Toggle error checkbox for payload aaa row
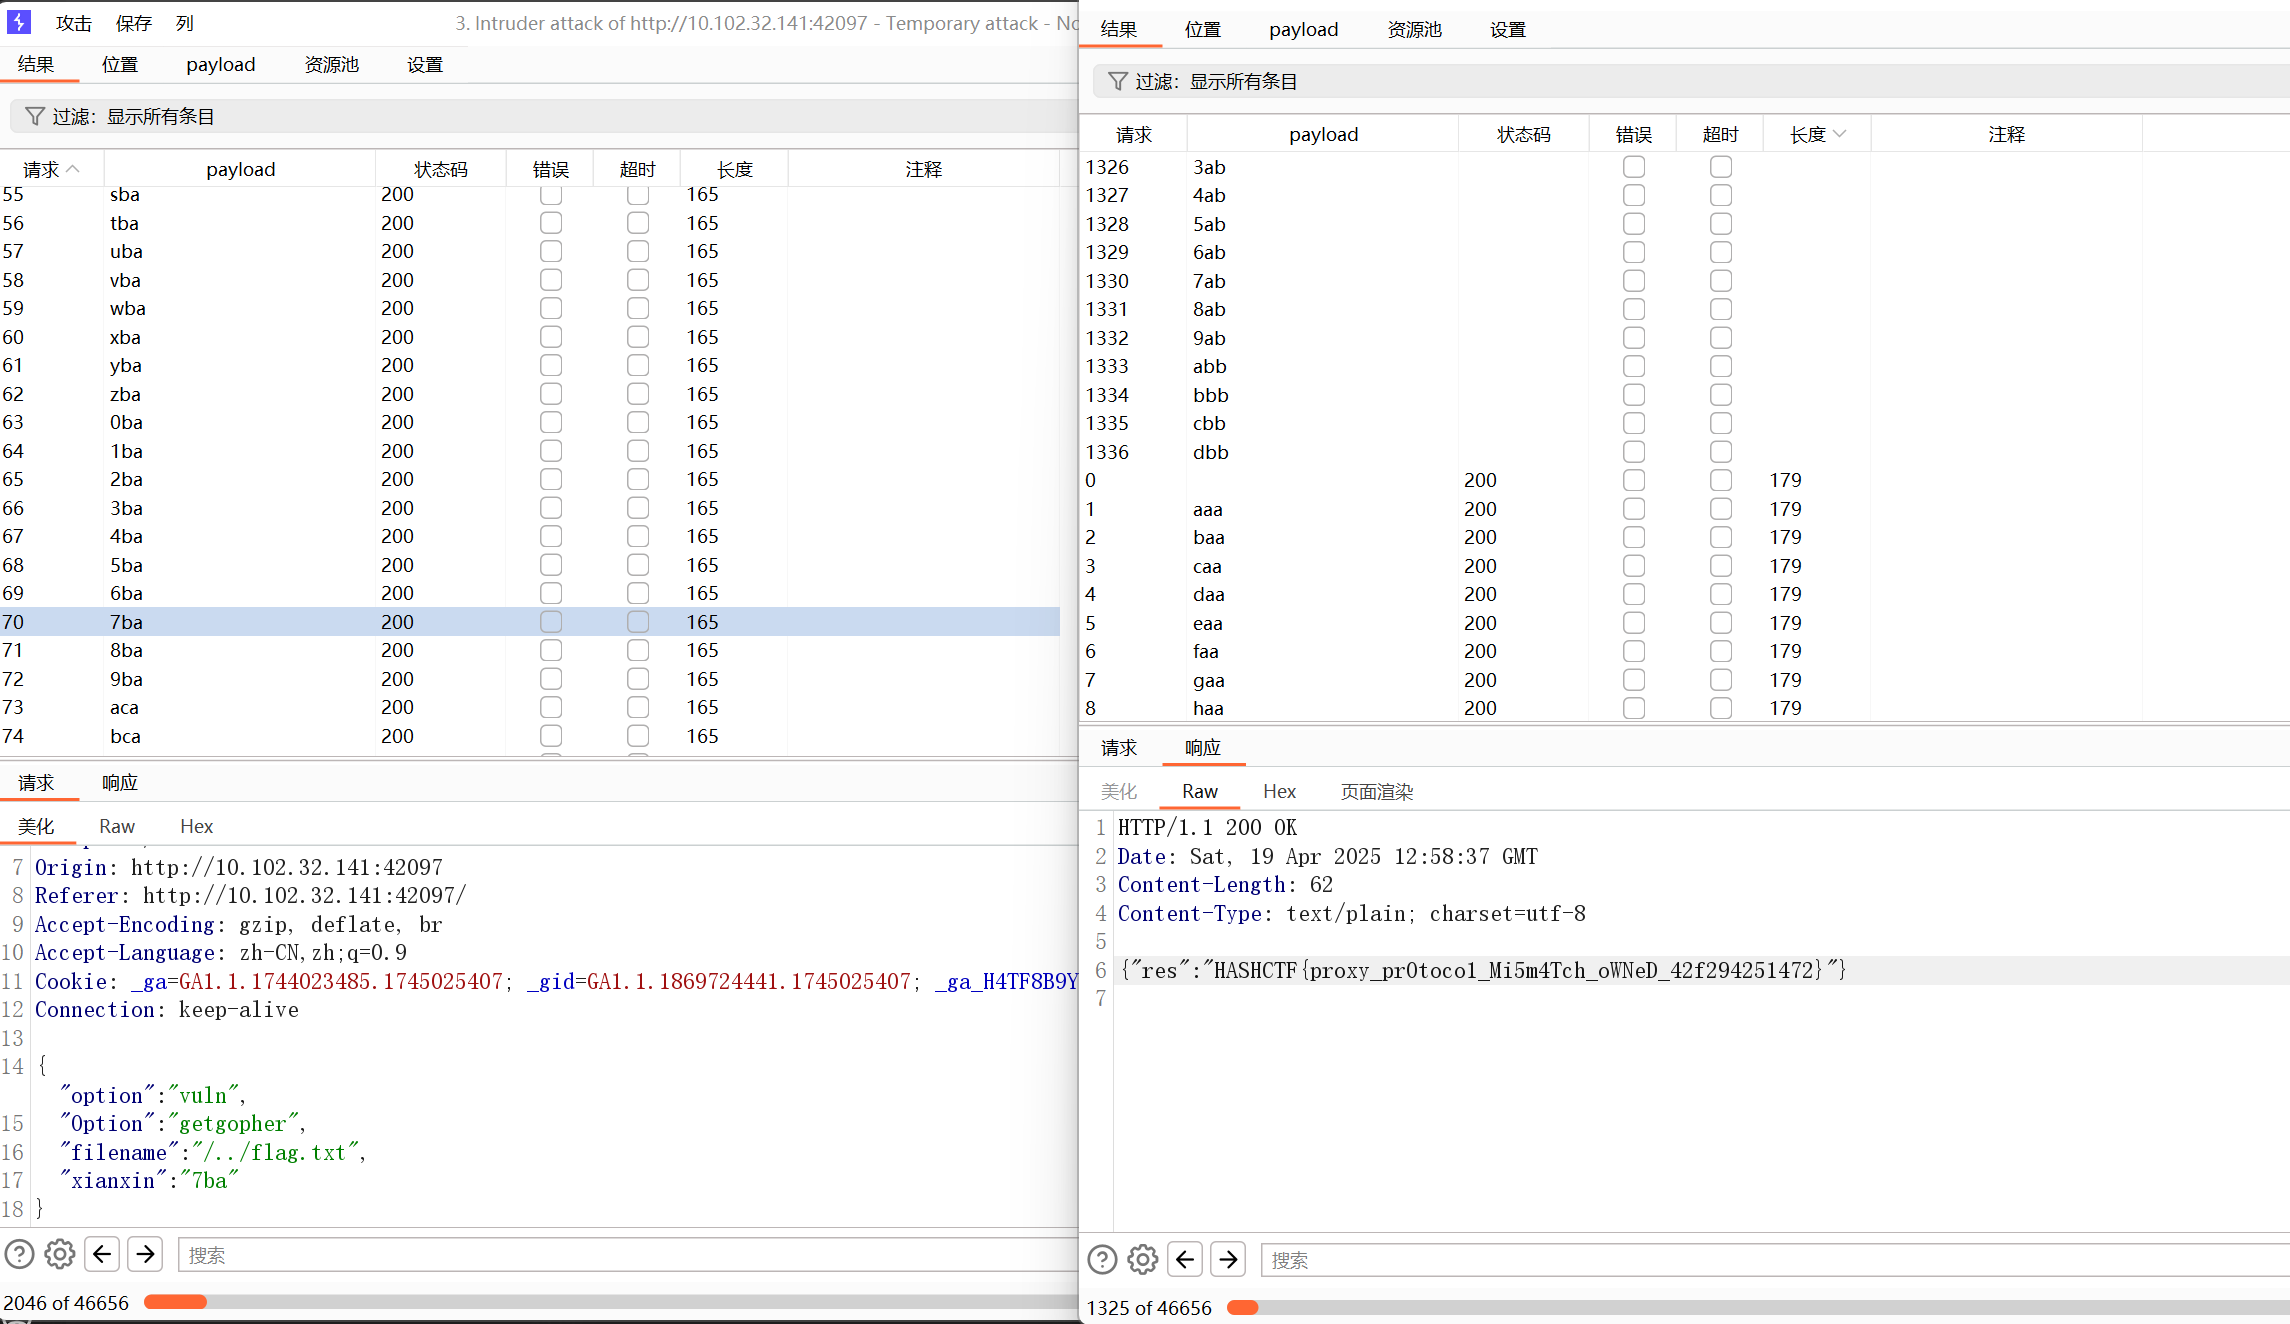The image size is (2290, 1324). 1633,509
